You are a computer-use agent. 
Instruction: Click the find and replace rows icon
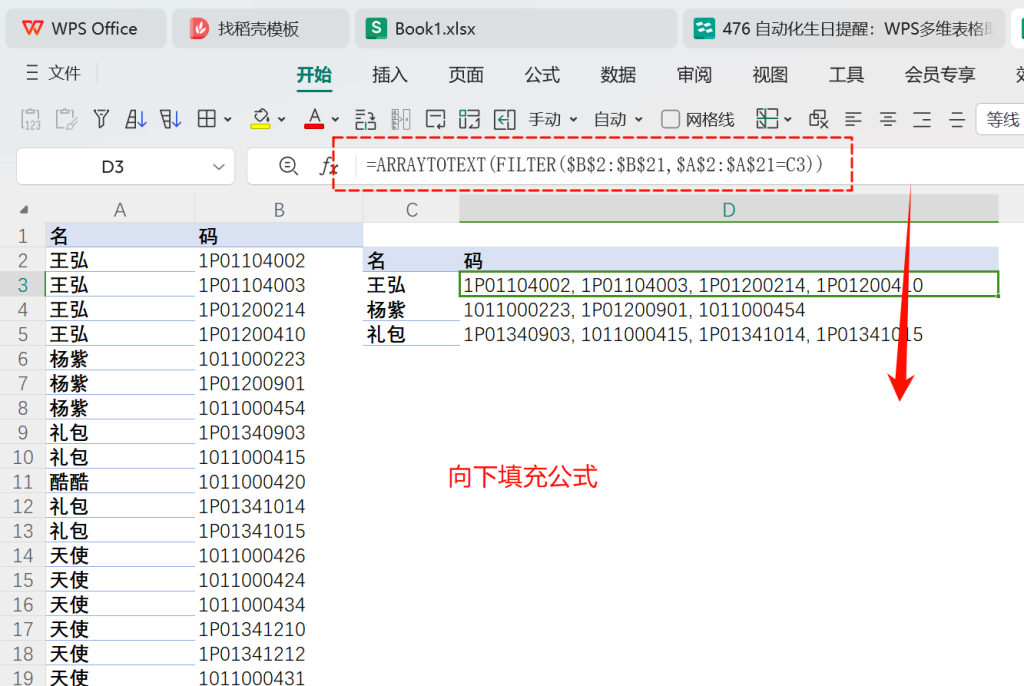pos(365,120)
